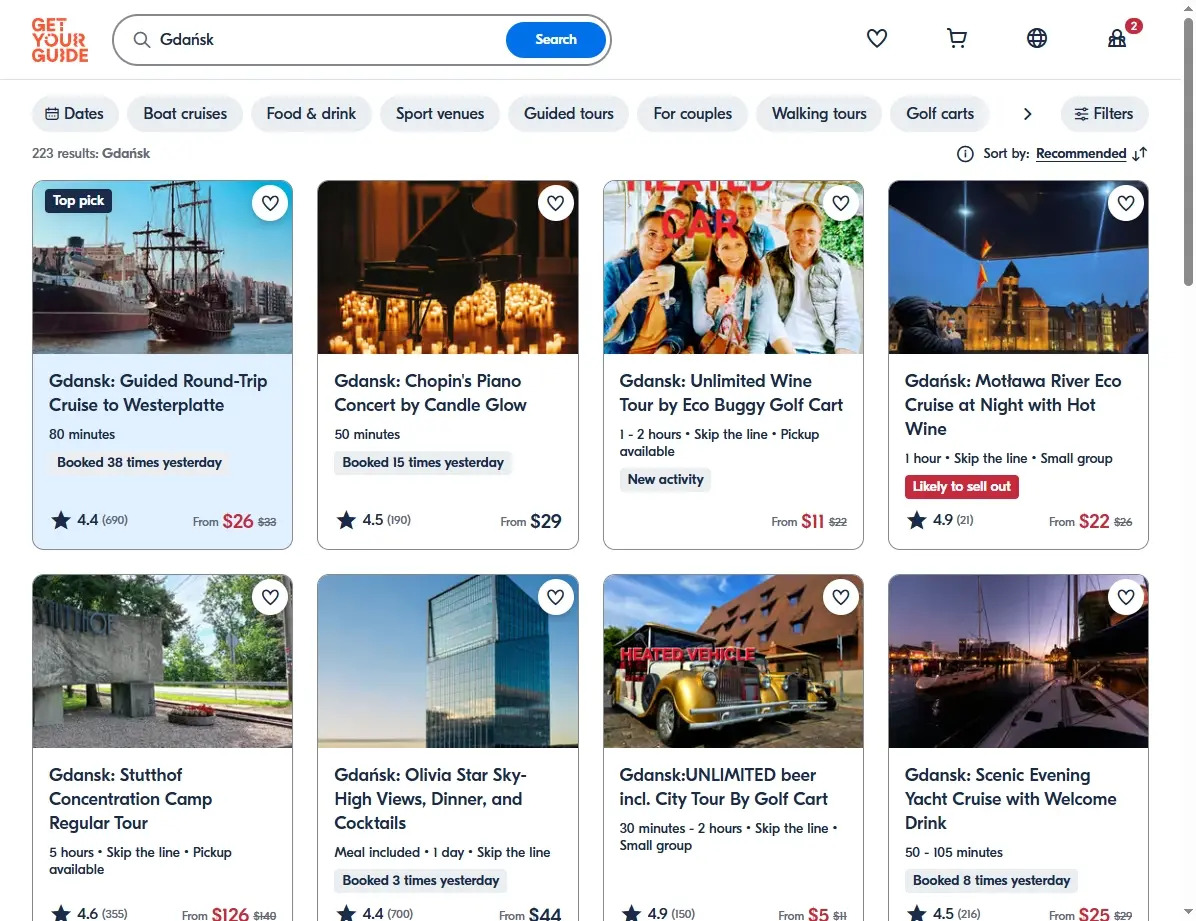Favorite the Scenic Evening Yacht Cruise card
The image size is (1196, 921).
tap(1126, 597)
